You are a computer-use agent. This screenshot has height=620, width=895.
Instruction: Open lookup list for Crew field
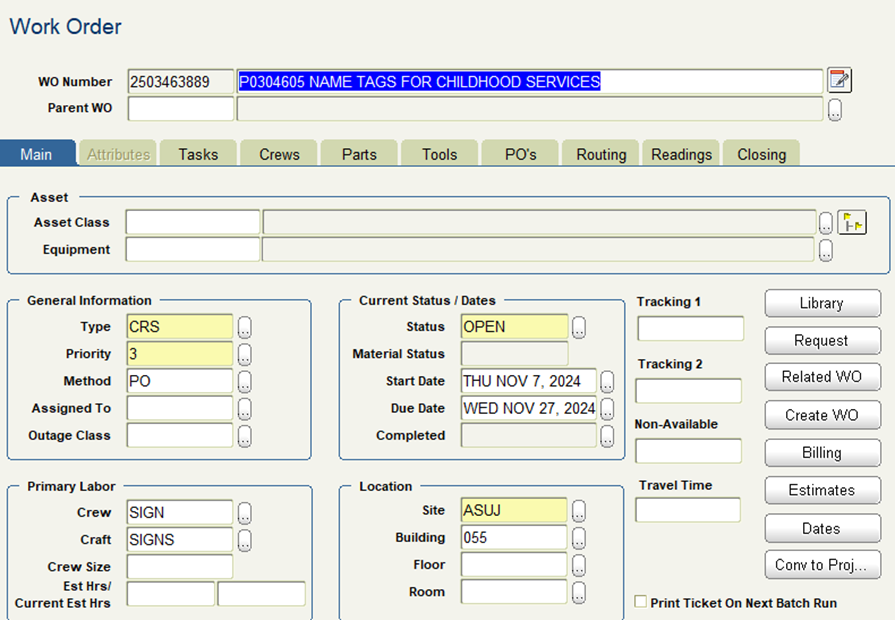click(244, 513)
